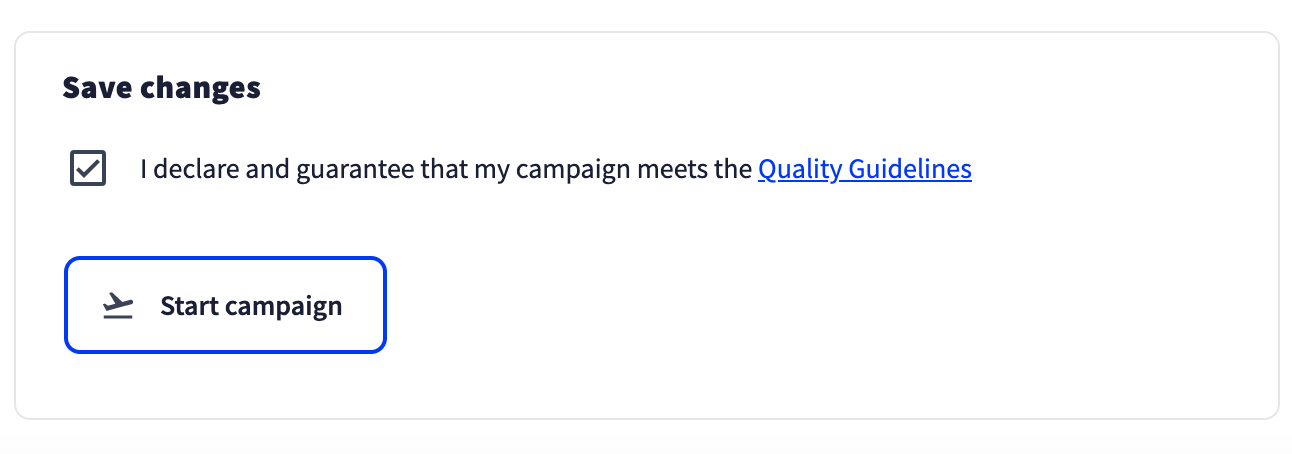Click the word "Save" in the section title
Image resolution: width=1292 pixels, height=454 pixels.
pos(97,88)
